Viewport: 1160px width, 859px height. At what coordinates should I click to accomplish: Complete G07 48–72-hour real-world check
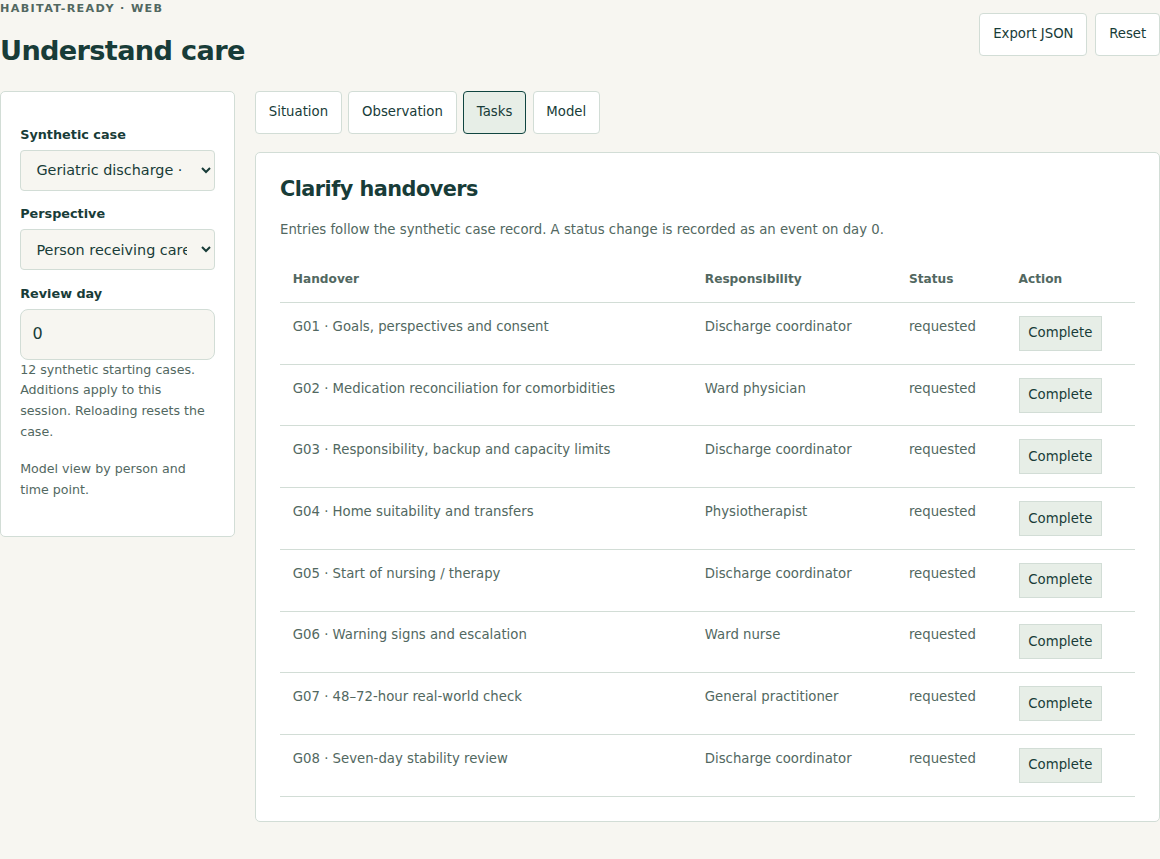1060,704
